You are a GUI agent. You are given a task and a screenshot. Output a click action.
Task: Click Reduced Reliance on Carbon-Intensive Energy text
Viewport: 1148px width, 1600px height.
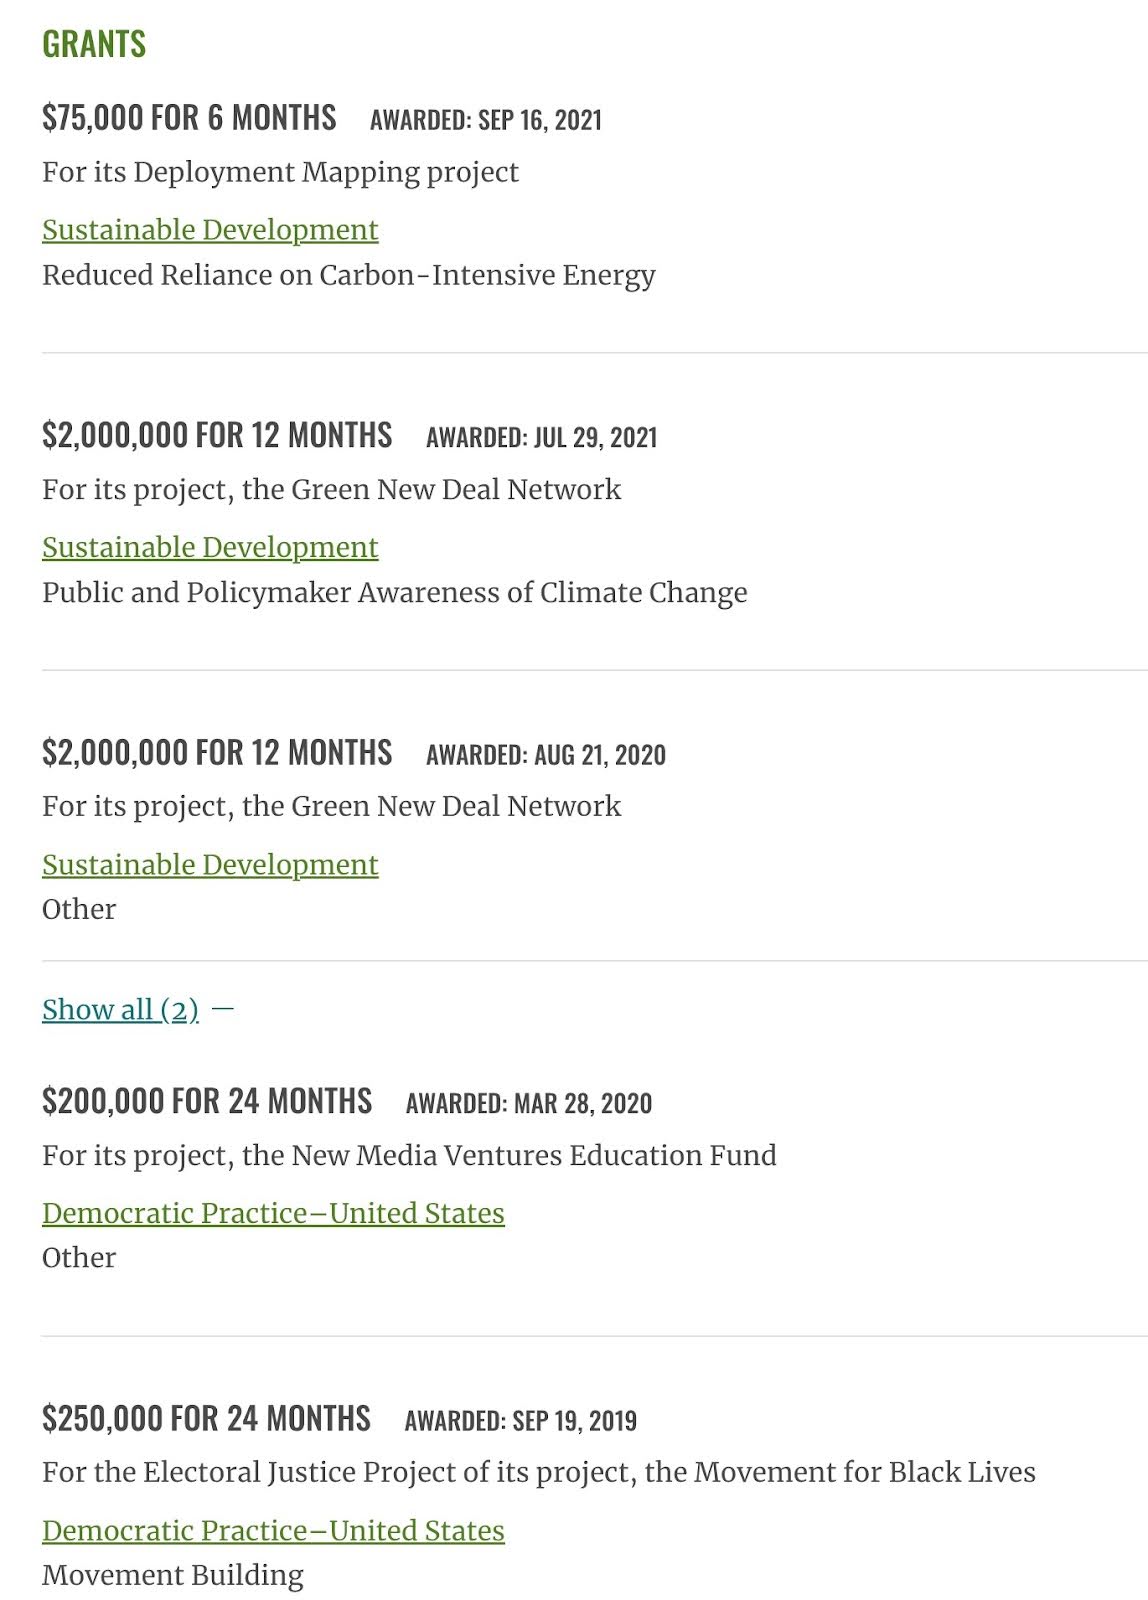[x=348, y=275]
